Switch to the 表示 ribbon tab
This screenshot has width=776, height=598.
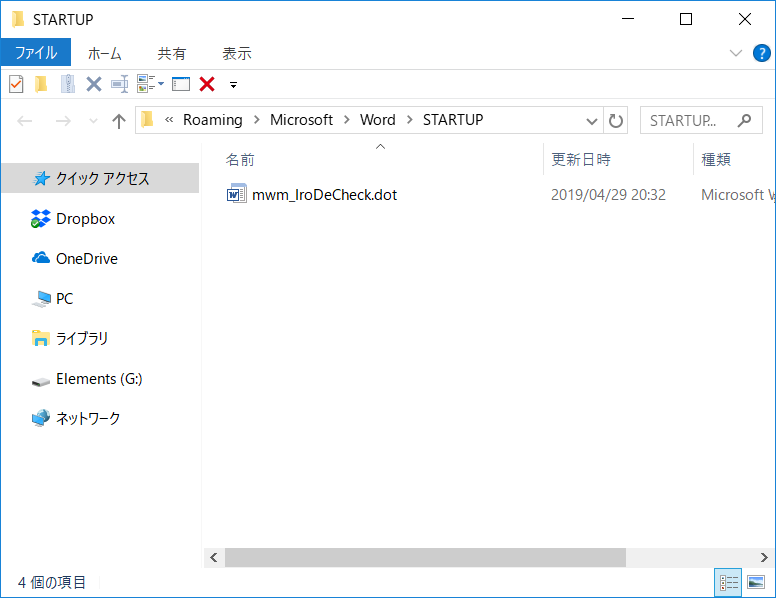[x=236, y=53]
